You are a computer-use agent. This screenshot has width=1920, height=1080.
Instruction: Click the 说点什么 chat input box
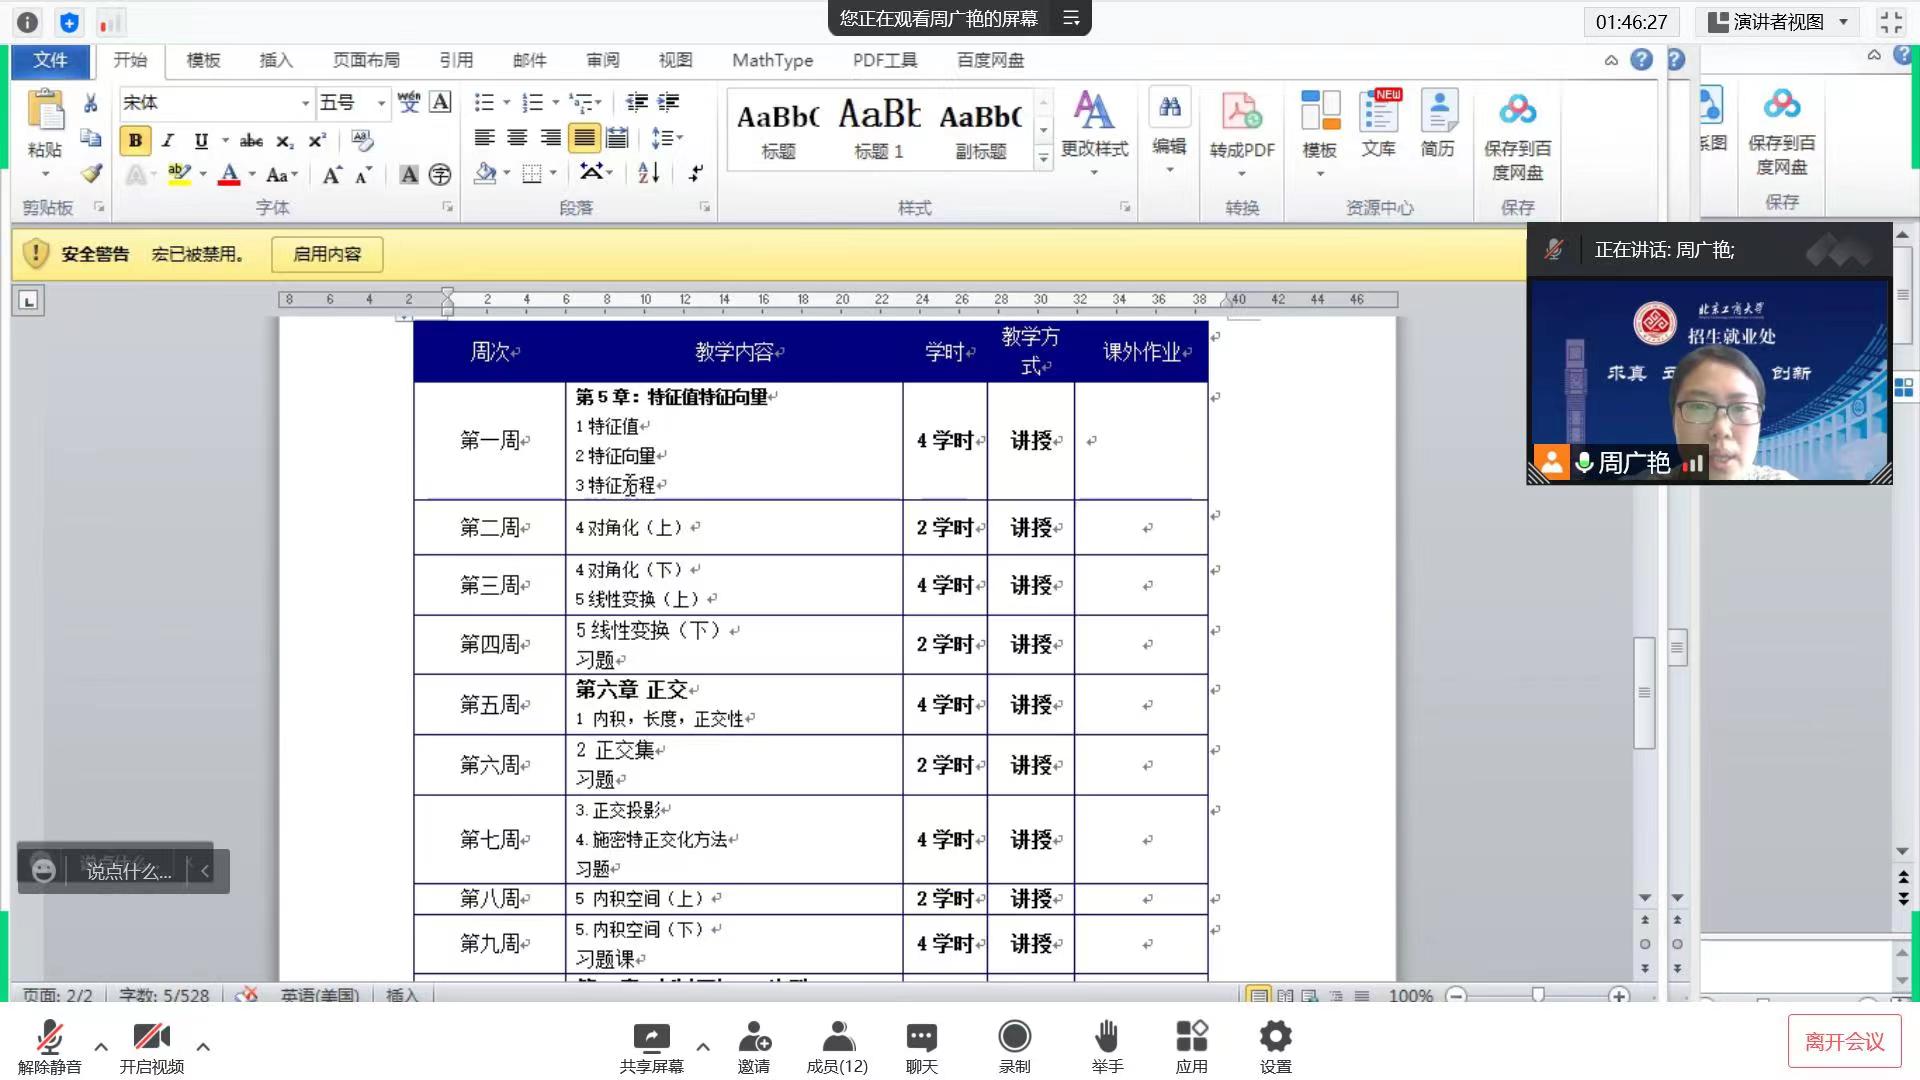[128, 871]
